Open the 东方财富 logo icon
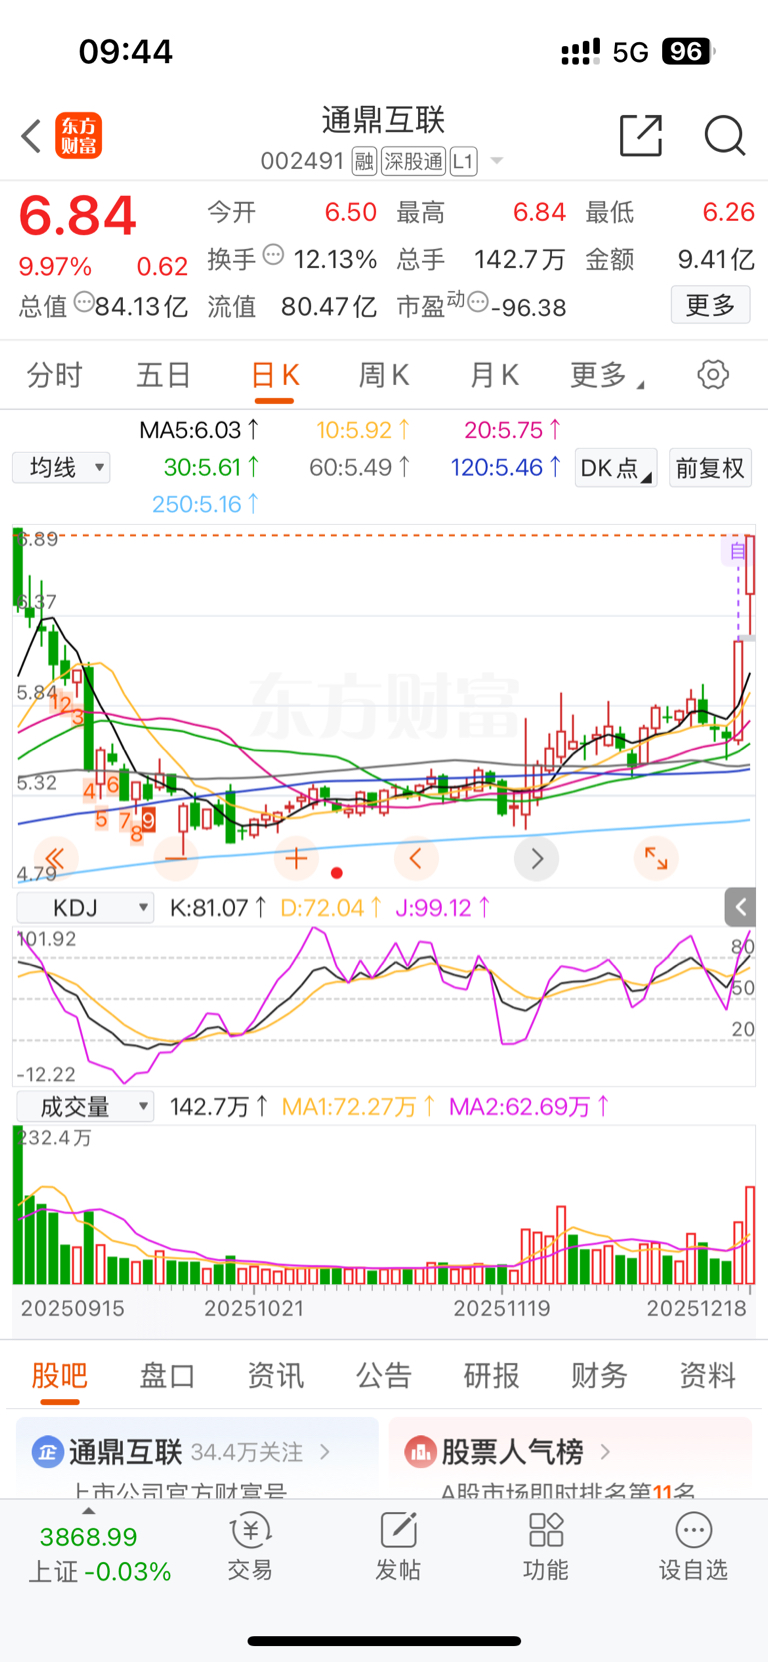This screenshot has height=1663, width=768. pyautogui.click(x=78, y=136)
